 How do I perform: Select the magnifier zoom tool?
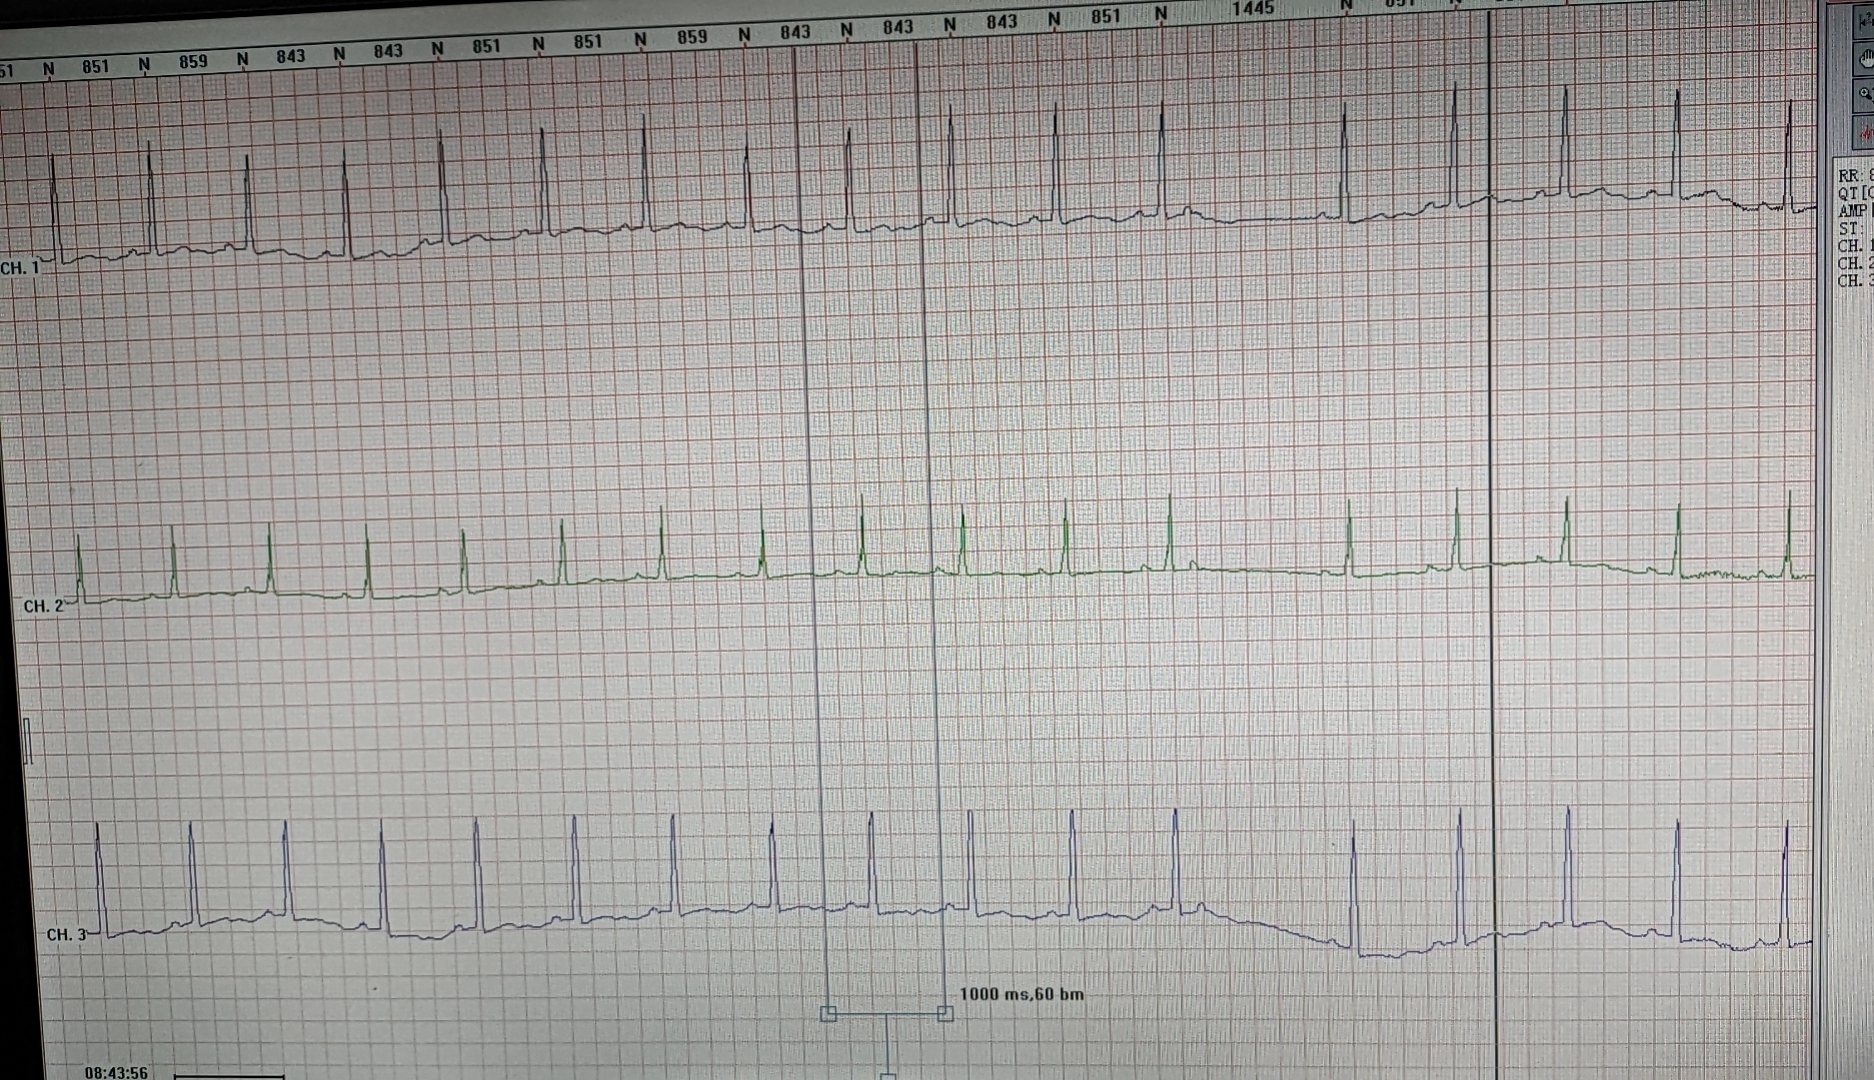[1866, 96]
